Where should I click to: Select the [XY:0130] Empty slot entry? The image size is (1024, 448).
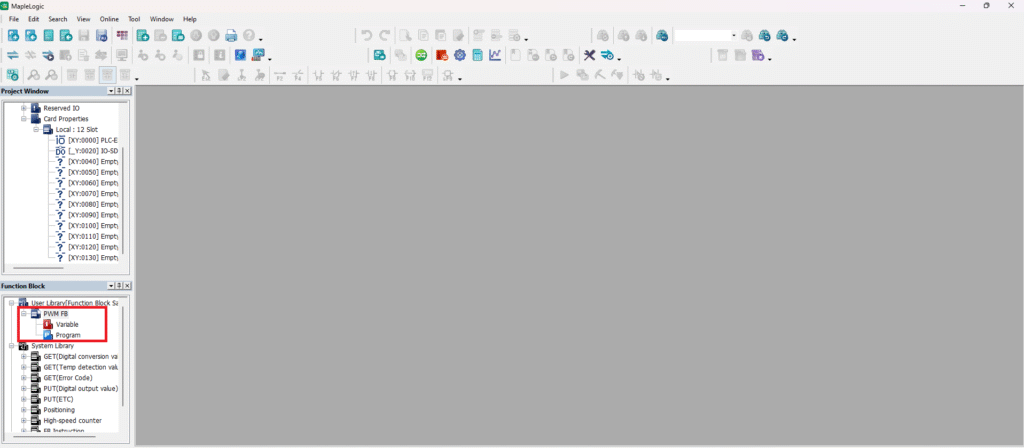pyautogui.click(x=92, y=257)
